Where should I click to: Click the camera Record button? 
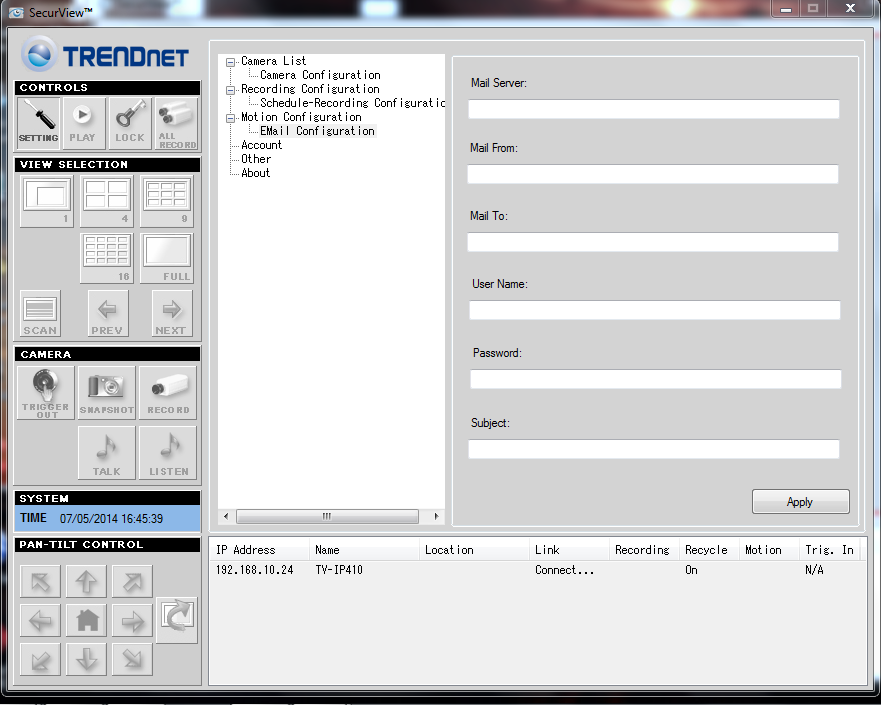coord(168,393)
